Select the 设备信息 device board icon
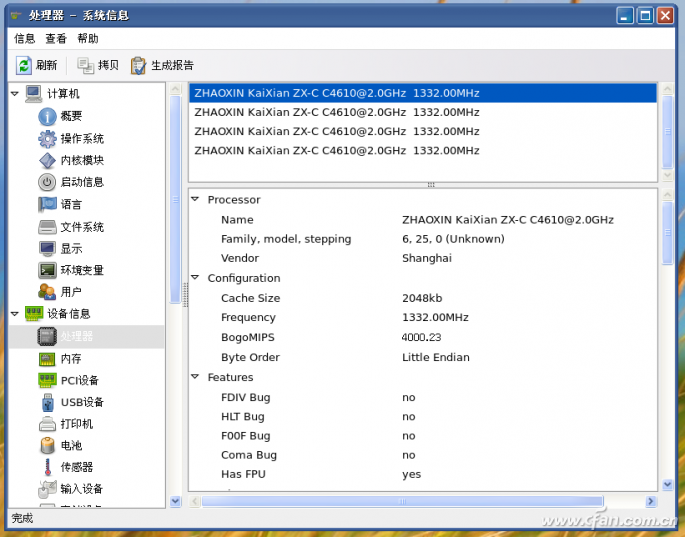Viewport: 685px width, 537px height. [x=34, y=314]
